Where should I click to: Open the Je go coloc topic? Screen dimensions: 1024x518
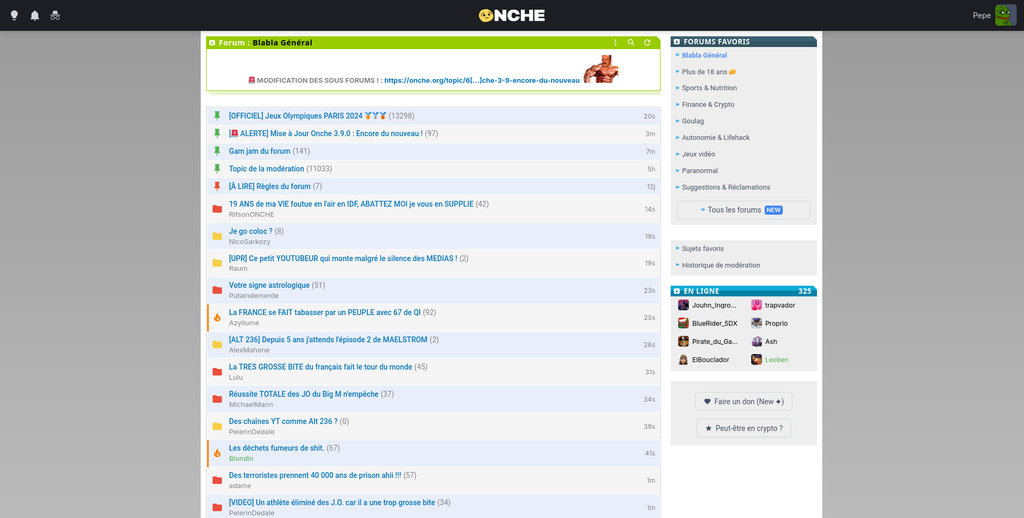[x=251, y=231]
